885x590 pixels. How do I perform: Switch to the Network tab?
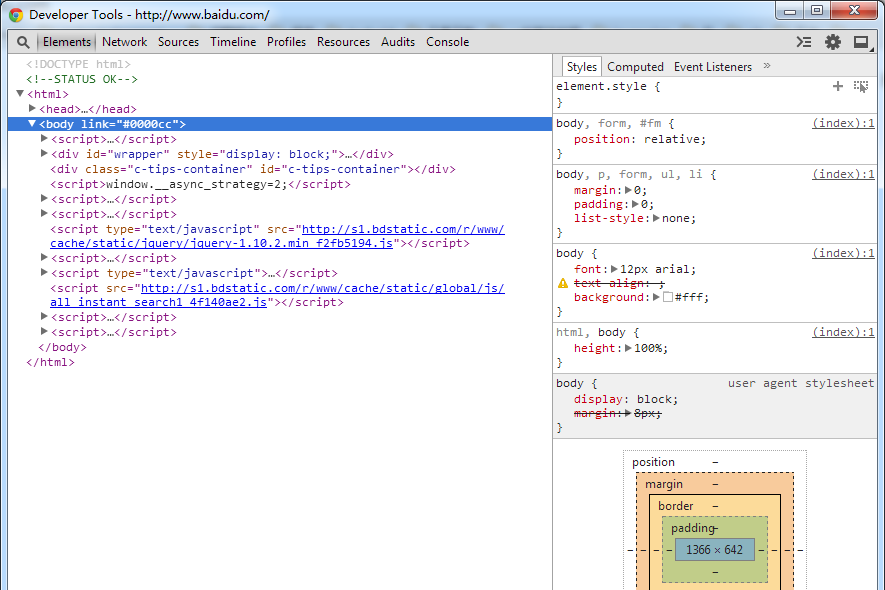pos(125,42)
